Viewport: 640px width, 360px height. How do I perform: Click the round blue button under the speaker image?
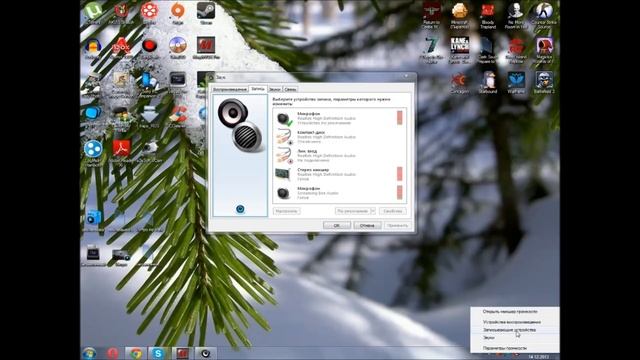point(240,209)
